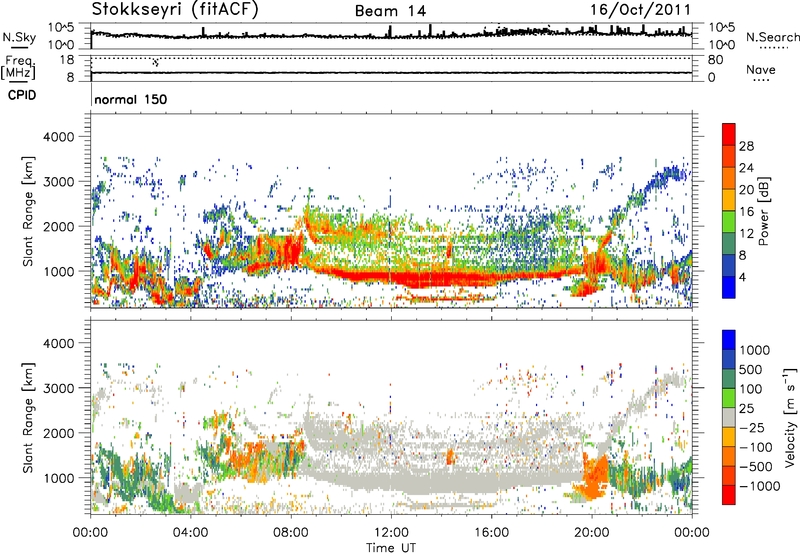Click the '20:00' time tick label
The image size is (800, 554).
592,533
